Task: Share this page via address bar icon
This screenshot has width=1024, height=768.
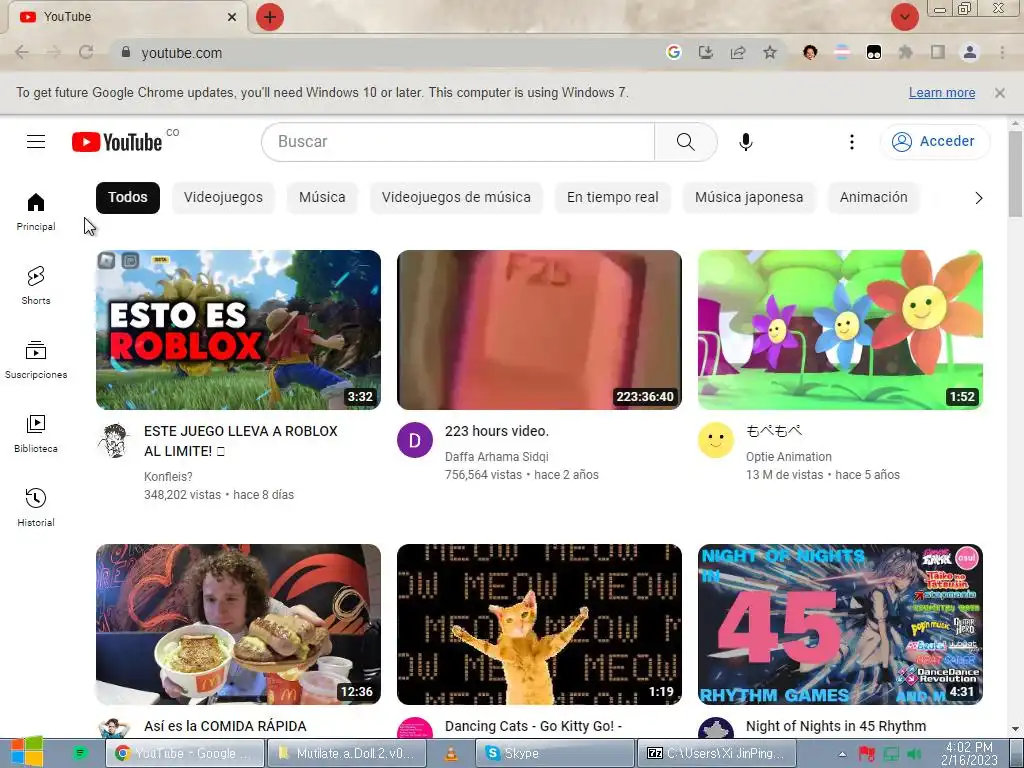Action: (x=738, y=52)
